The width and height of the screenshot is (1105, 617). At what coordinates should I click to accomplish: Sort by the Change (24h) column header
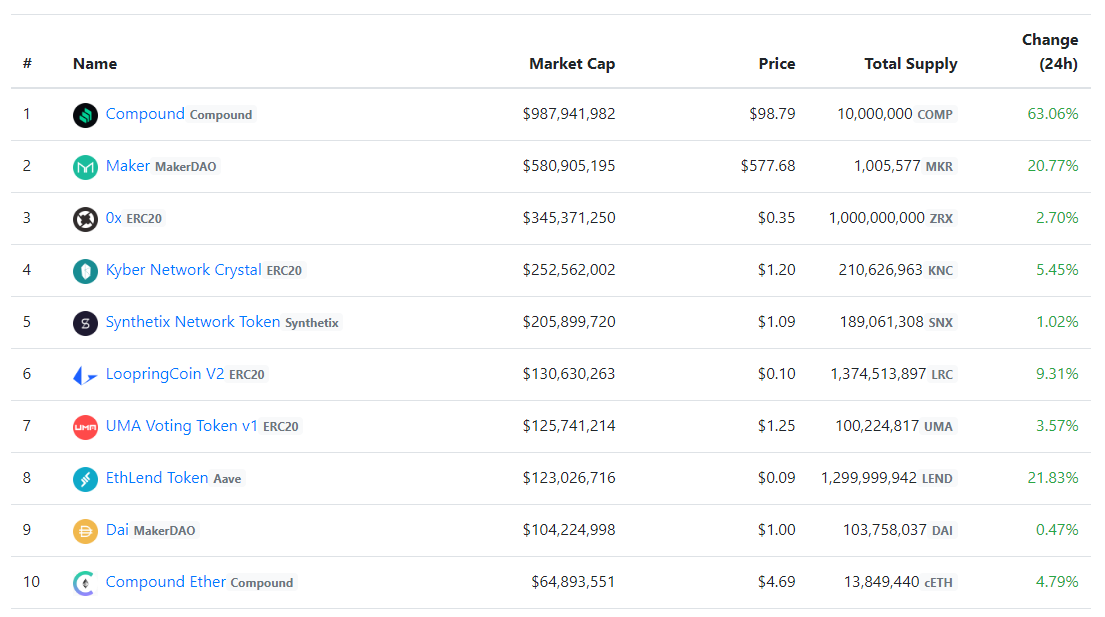[x=1050, y=51]
